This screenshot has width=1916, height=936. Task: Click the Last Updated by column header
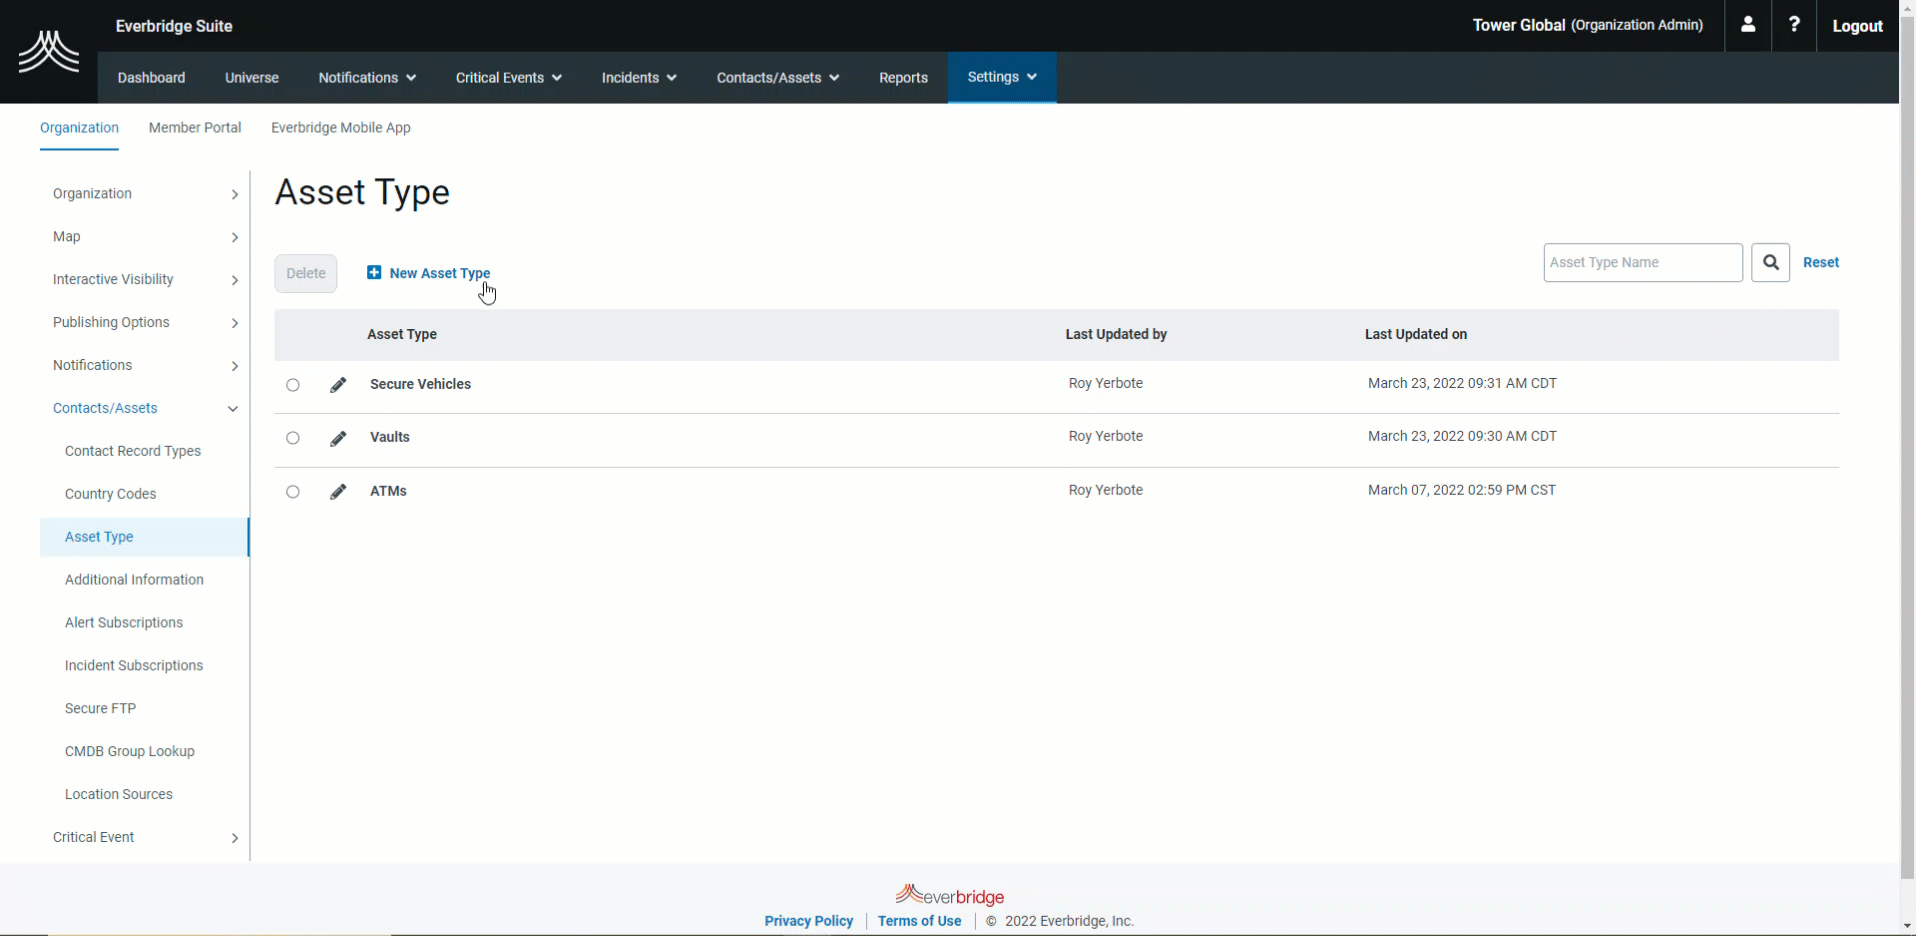coord(1116,334)
